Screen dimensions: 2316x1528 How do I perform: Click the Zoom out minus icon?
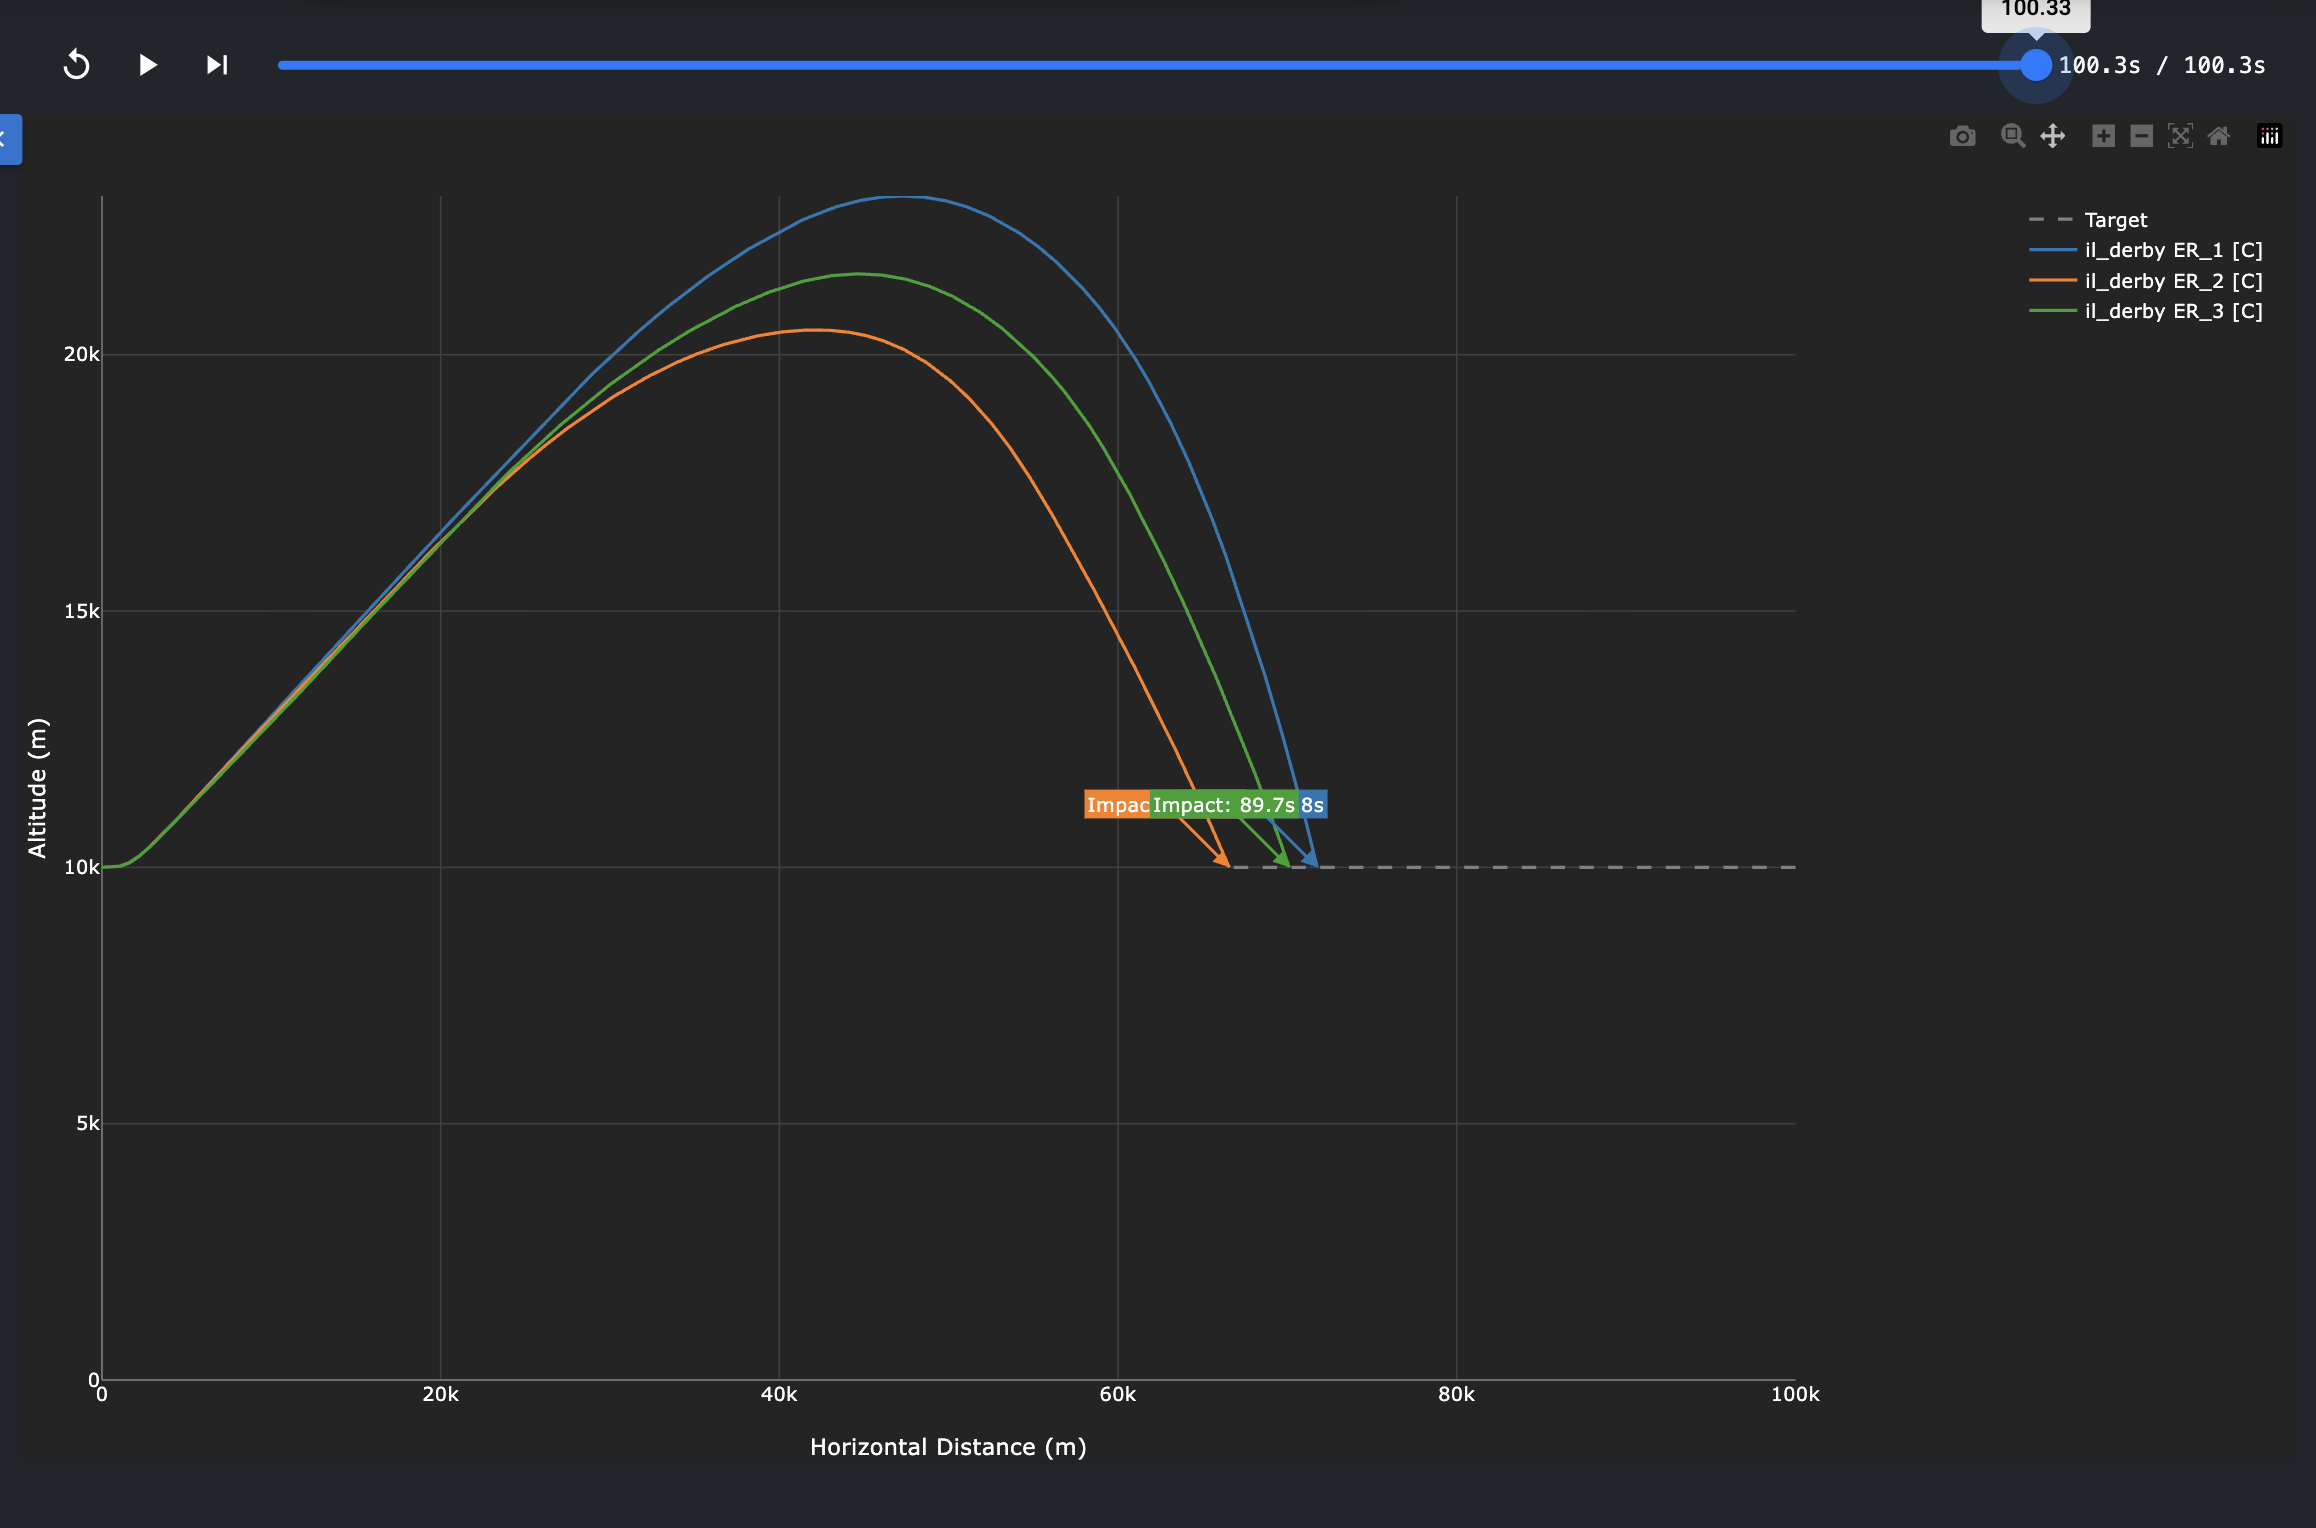(2141, 136)
